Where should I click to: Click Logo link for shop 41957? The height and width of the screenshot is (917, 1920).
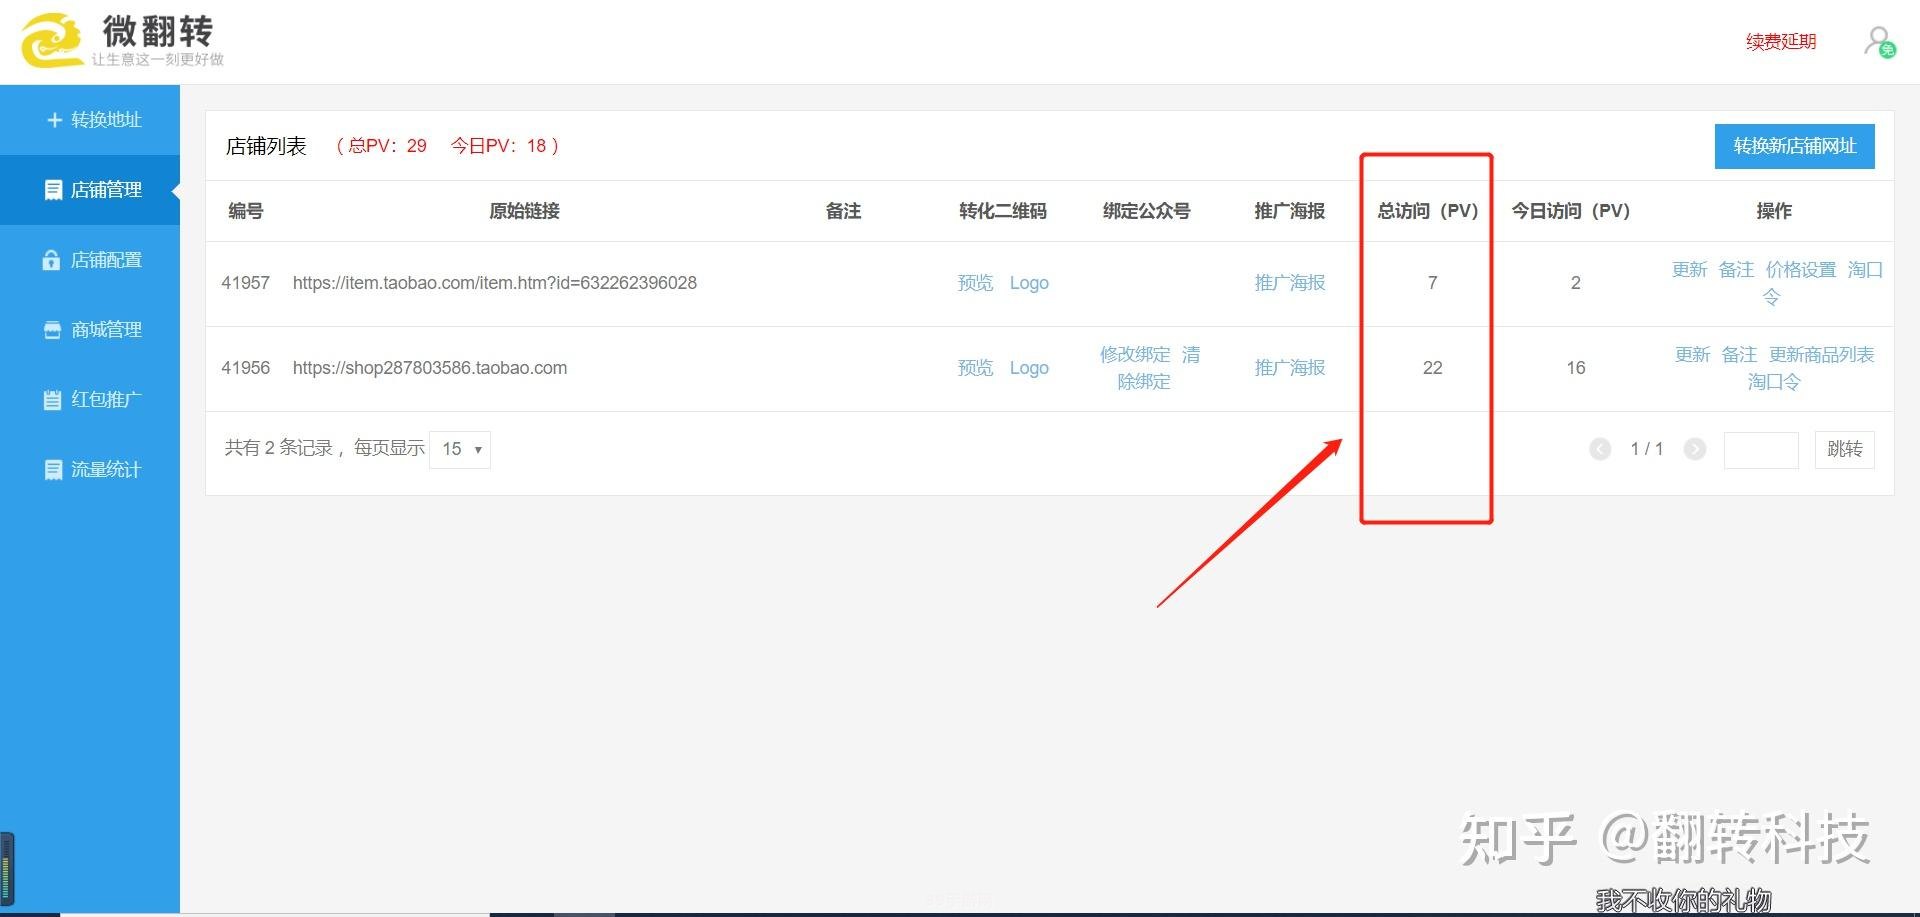(x=1029, y=283)
